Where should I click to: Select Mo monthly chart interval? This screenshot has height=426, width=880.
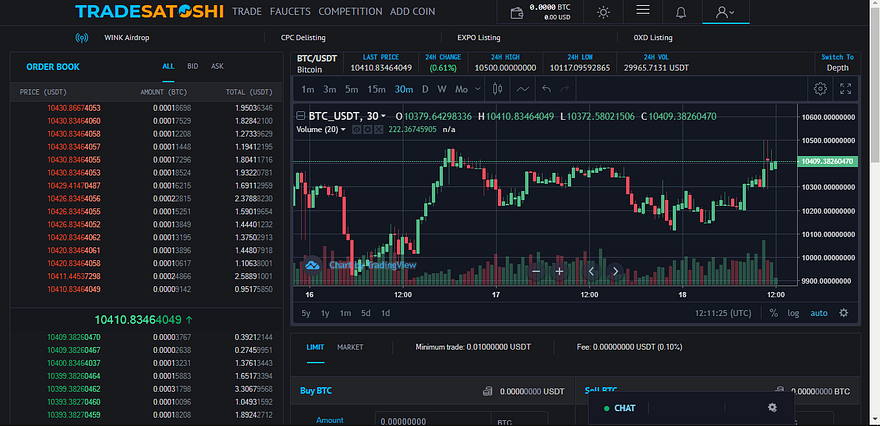[461, 89]
